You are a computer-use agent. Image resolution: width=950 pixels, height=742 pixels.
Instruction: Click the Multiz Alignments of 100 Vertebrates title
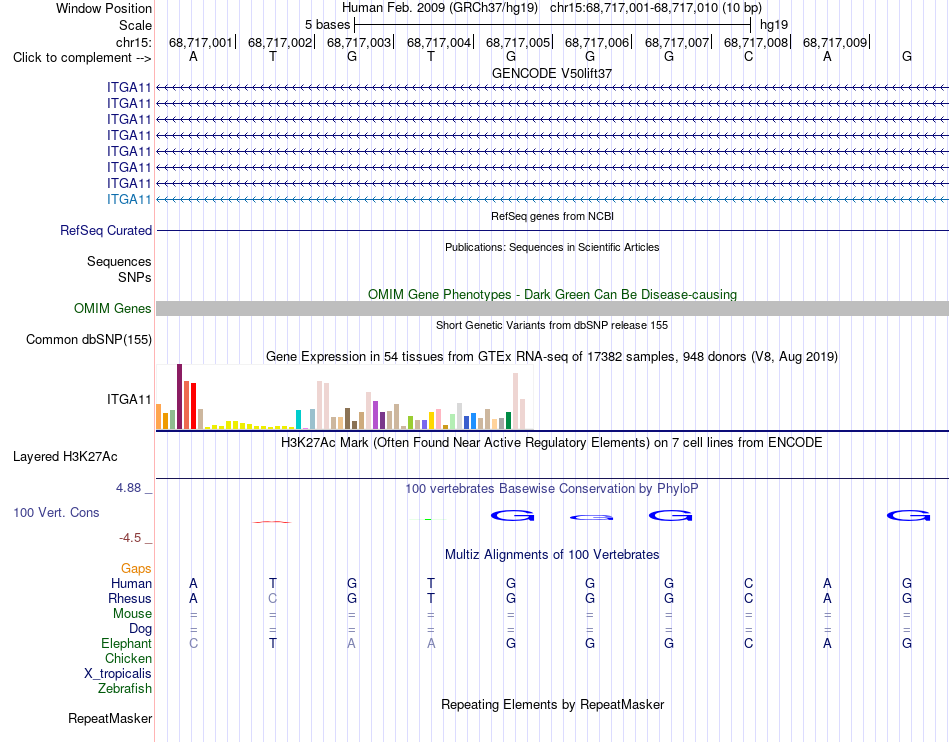[552, 554]
